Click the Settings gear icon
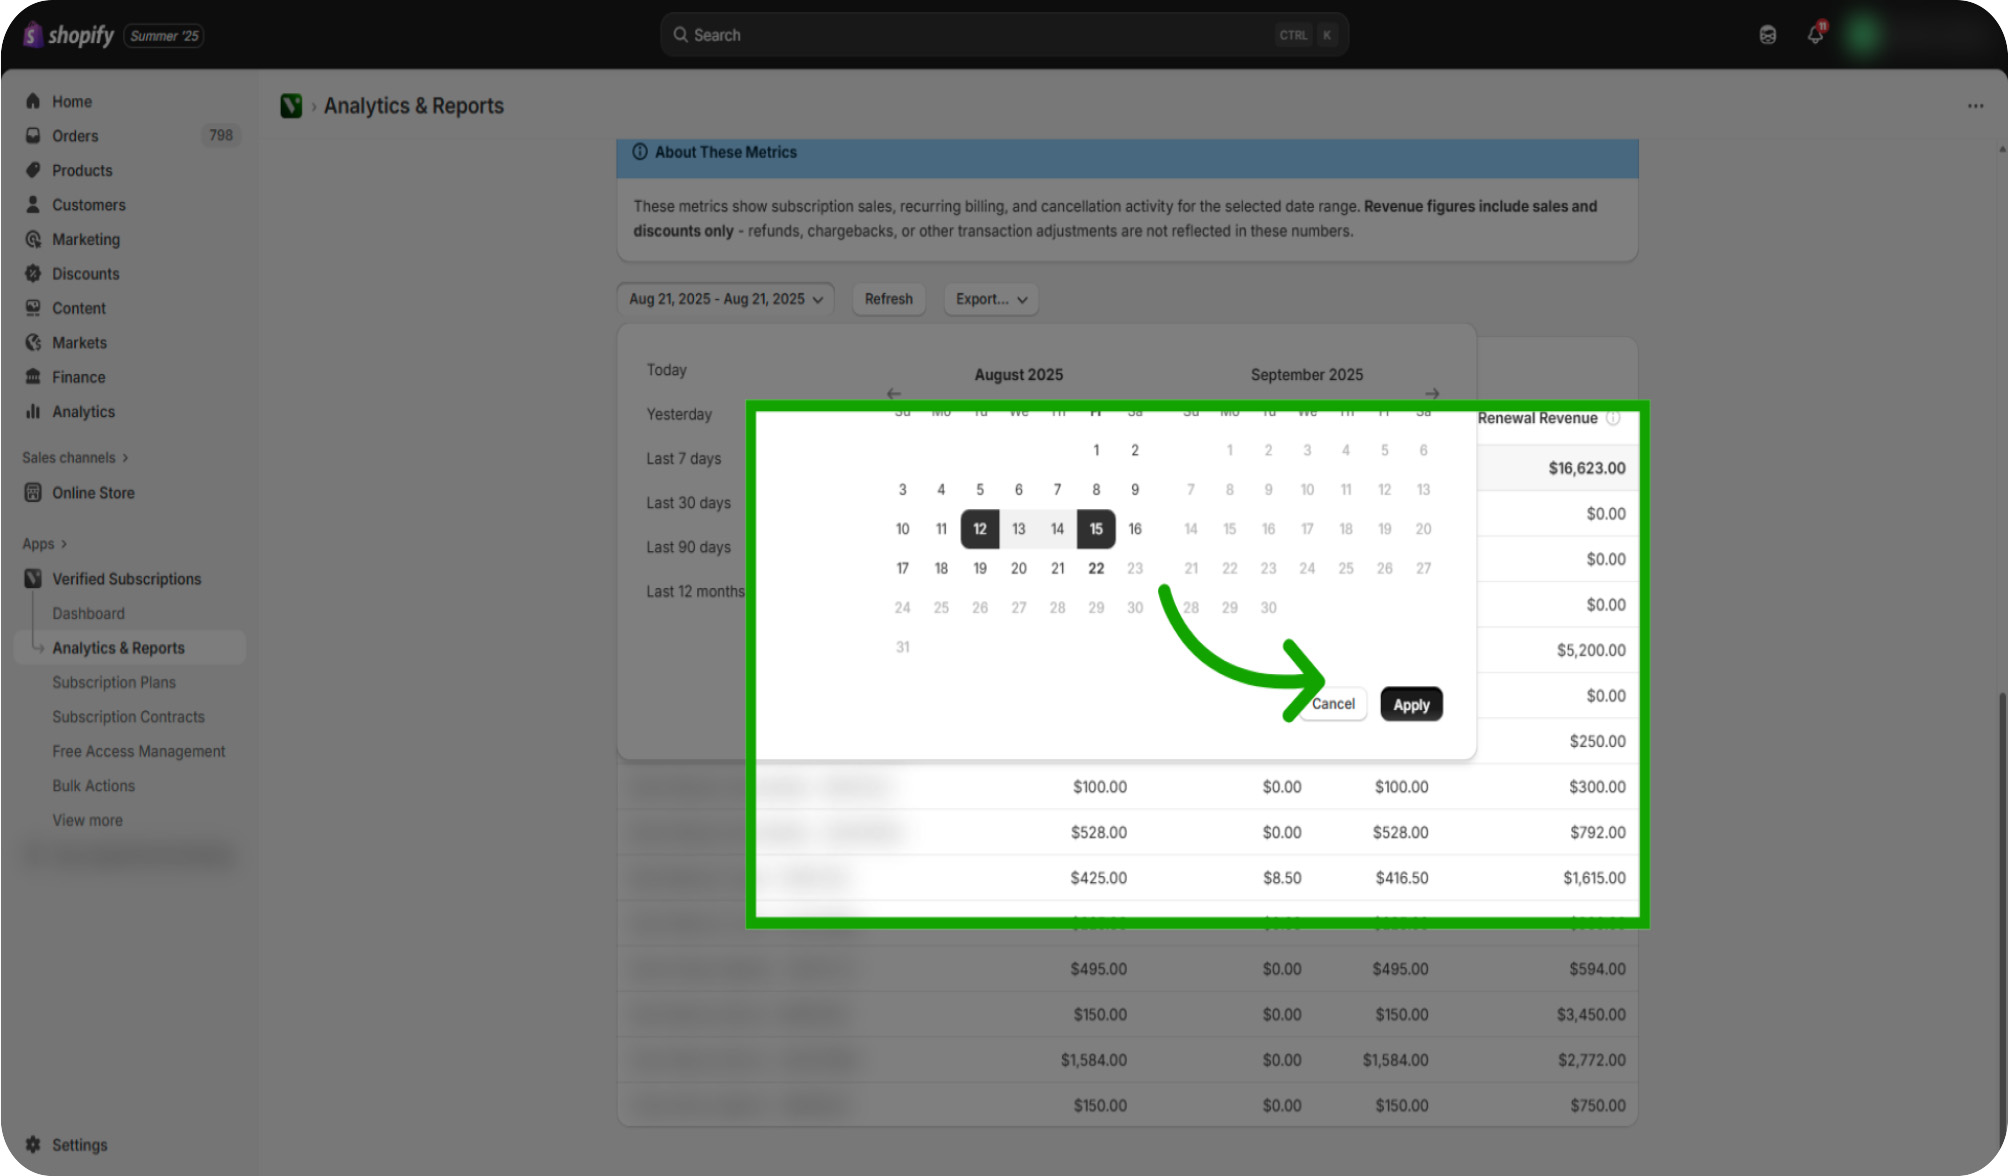 coord(33,1144)
